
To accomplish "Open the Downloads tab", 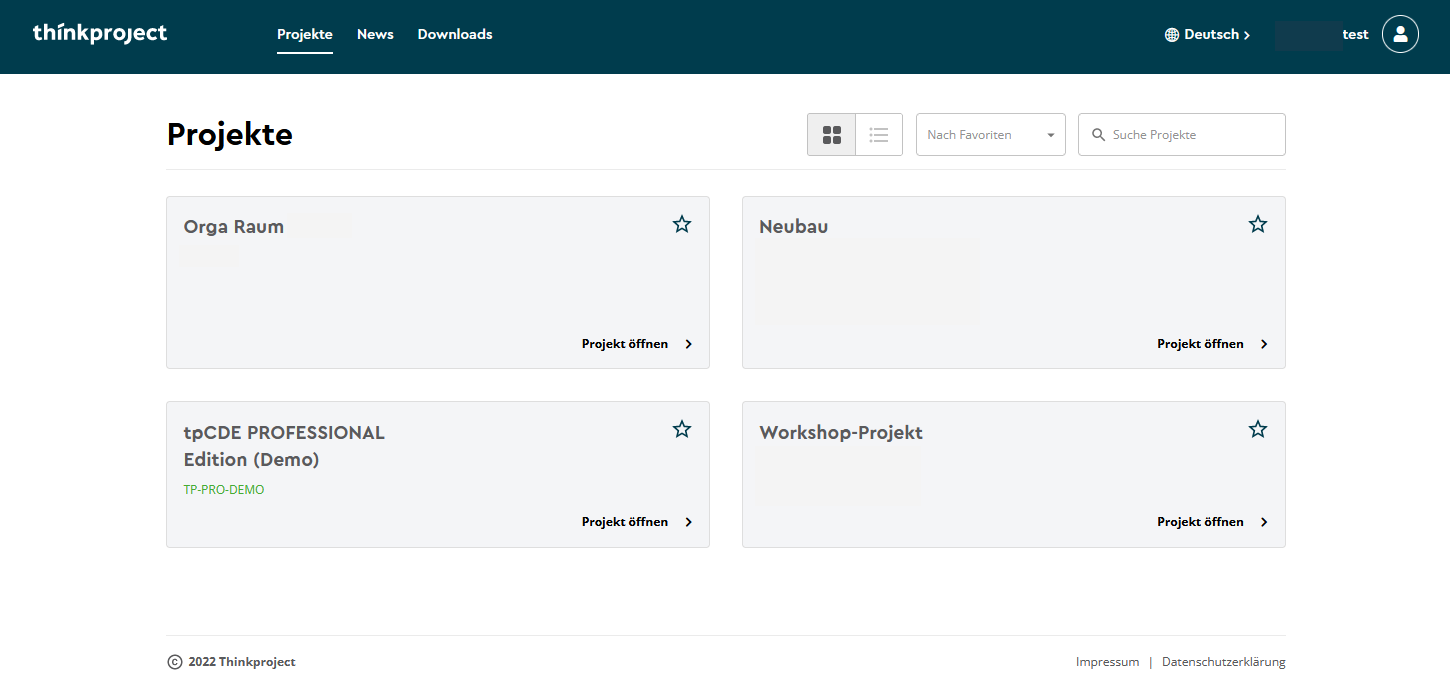I will [455, 35].
